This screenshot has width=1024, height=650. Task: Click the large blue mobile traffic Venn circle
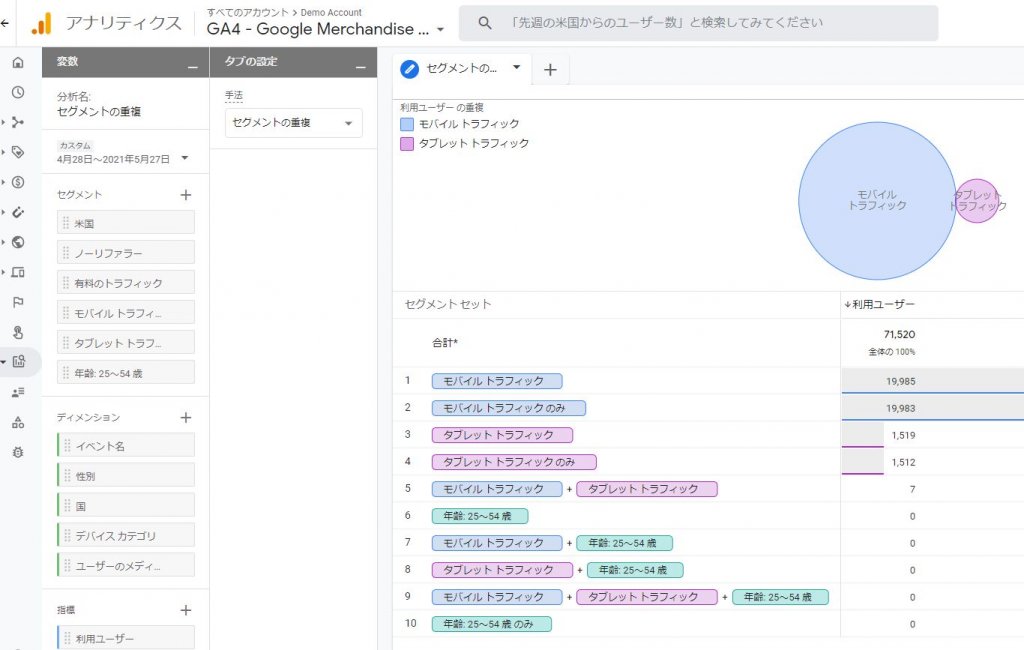point(876,201)
